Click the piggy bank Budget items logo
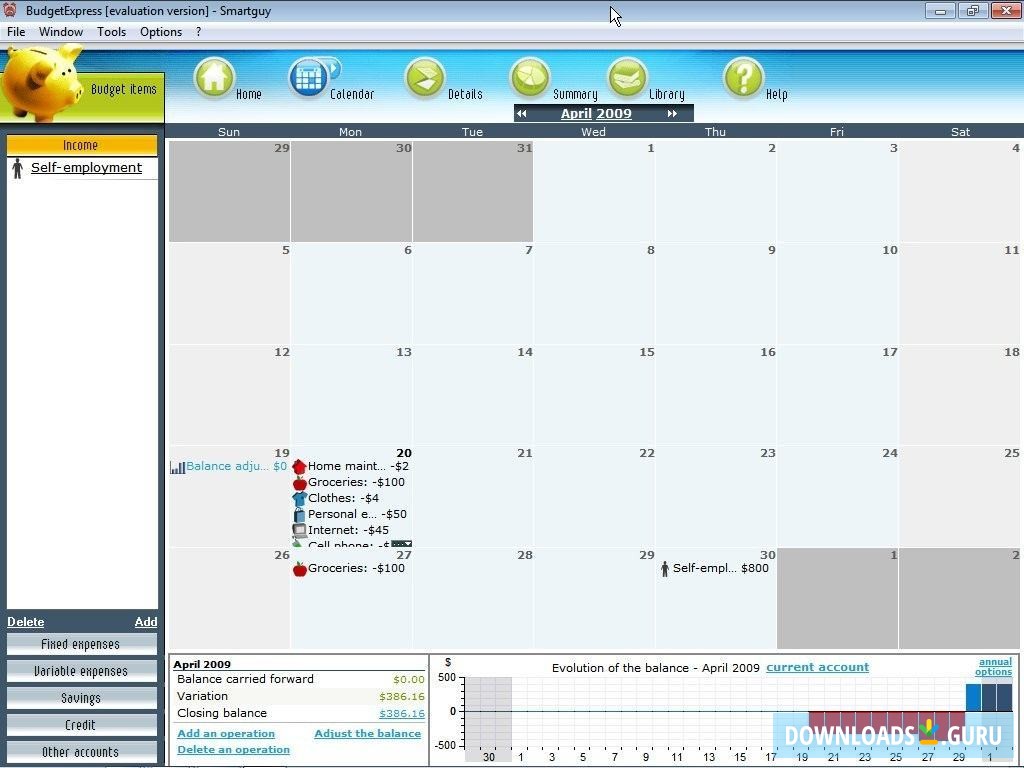 click(x=44, y=84)
